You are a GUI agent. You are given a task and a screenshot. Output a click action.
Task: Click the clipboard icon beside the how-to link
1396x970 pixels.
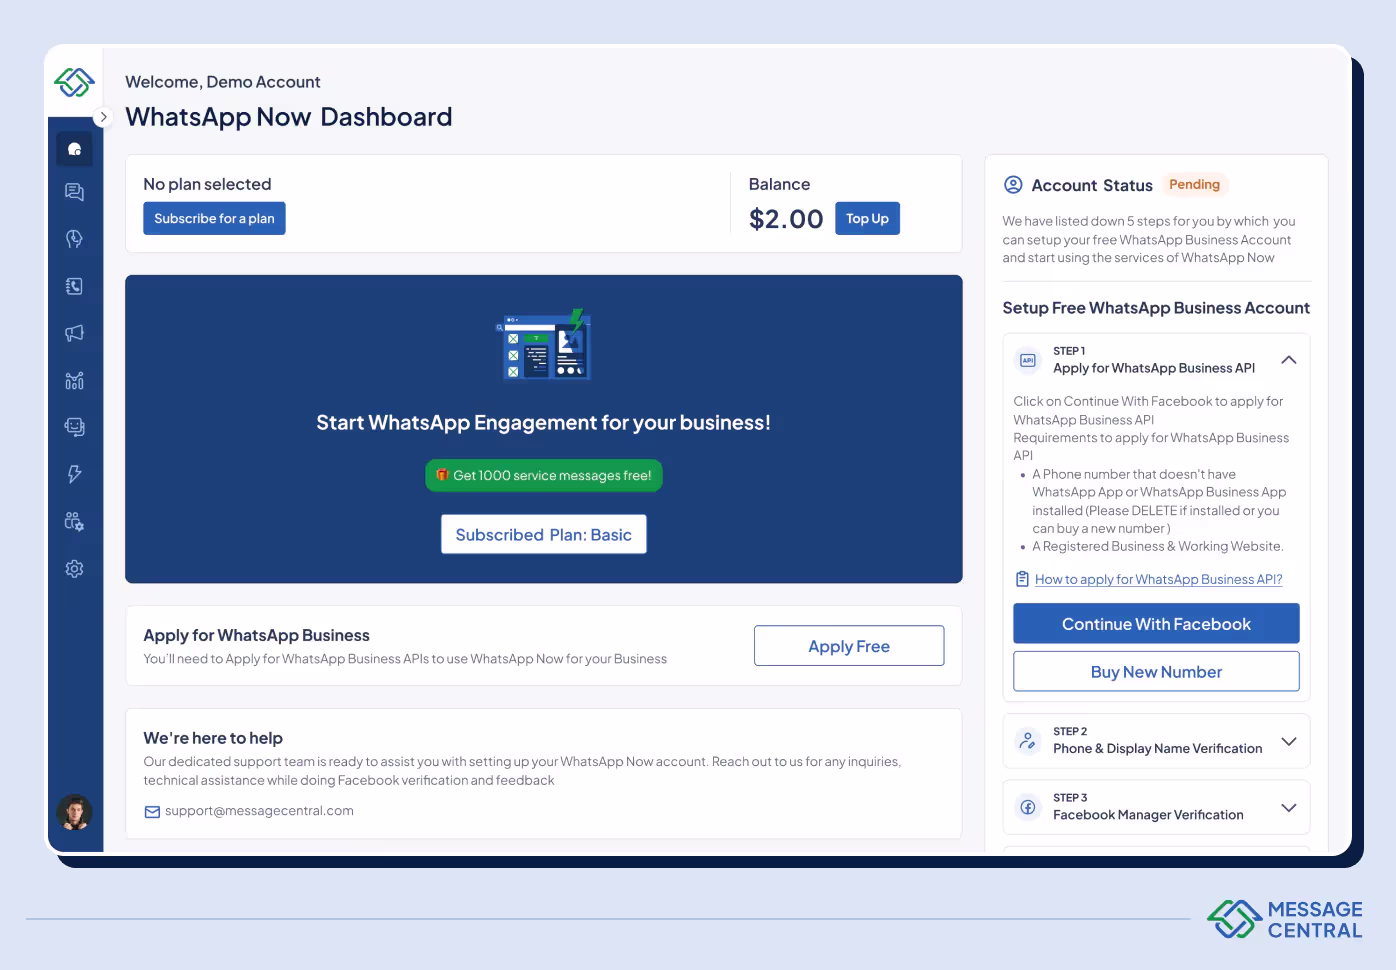pos(1022,579)
